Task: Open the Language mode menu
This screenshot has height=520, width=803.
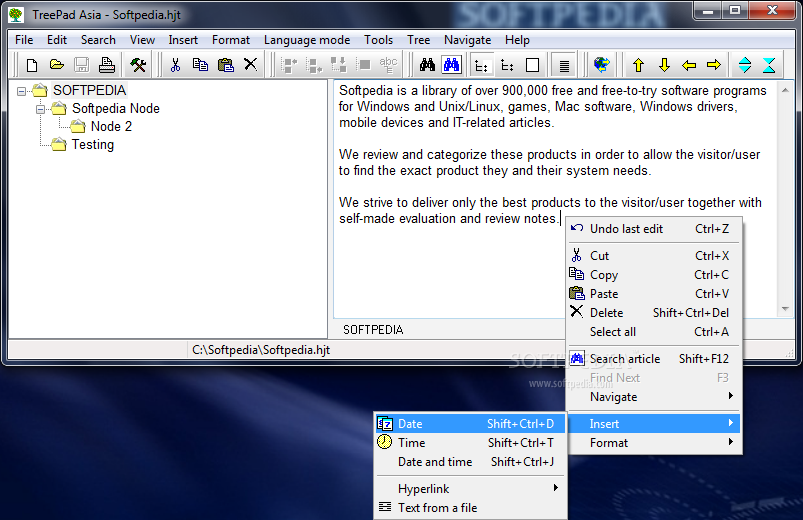Action: (307, 40)
